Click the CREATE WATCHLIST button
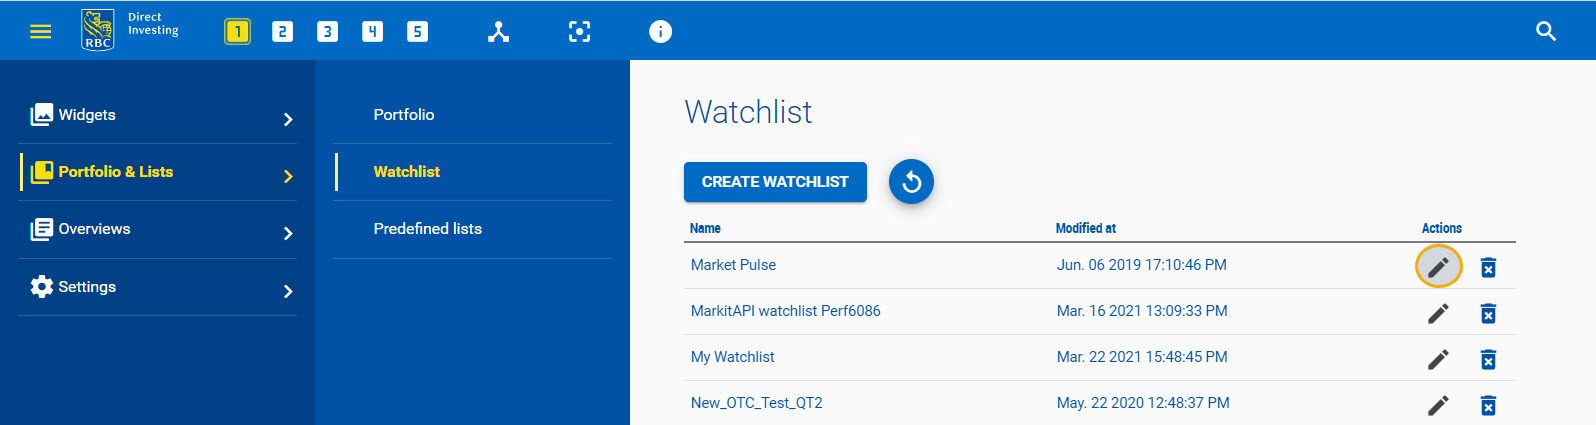The image size is (1596, 425). coord(775,182)
